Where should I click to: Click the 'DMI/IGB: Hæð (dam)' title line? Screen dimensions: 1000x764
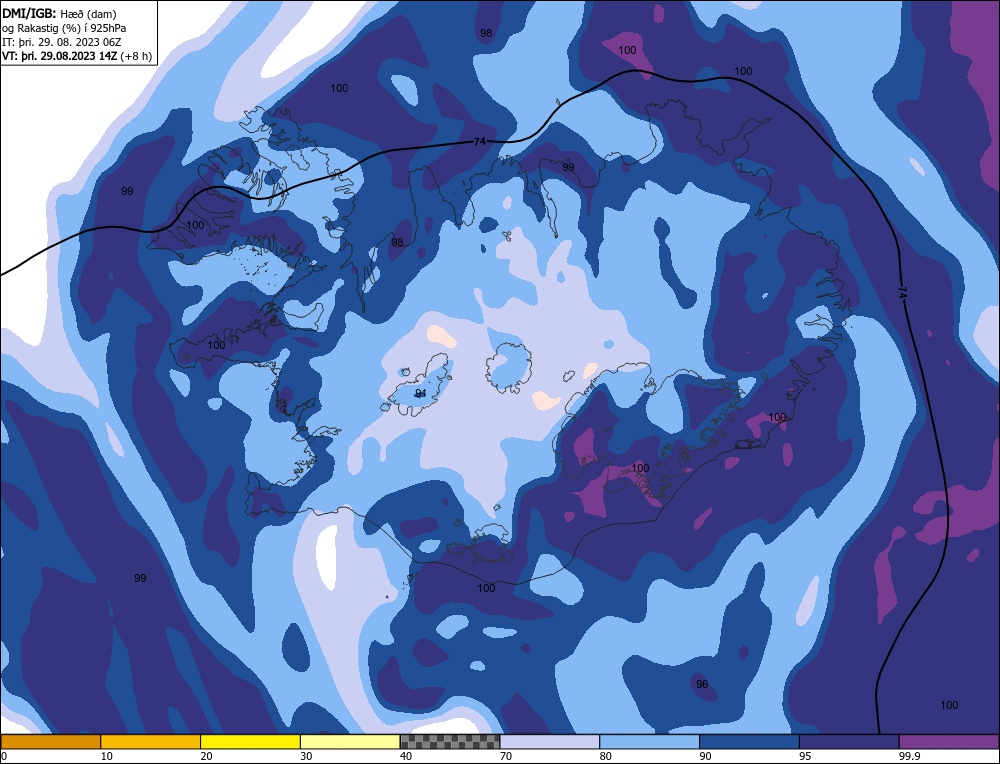(59, 13)
